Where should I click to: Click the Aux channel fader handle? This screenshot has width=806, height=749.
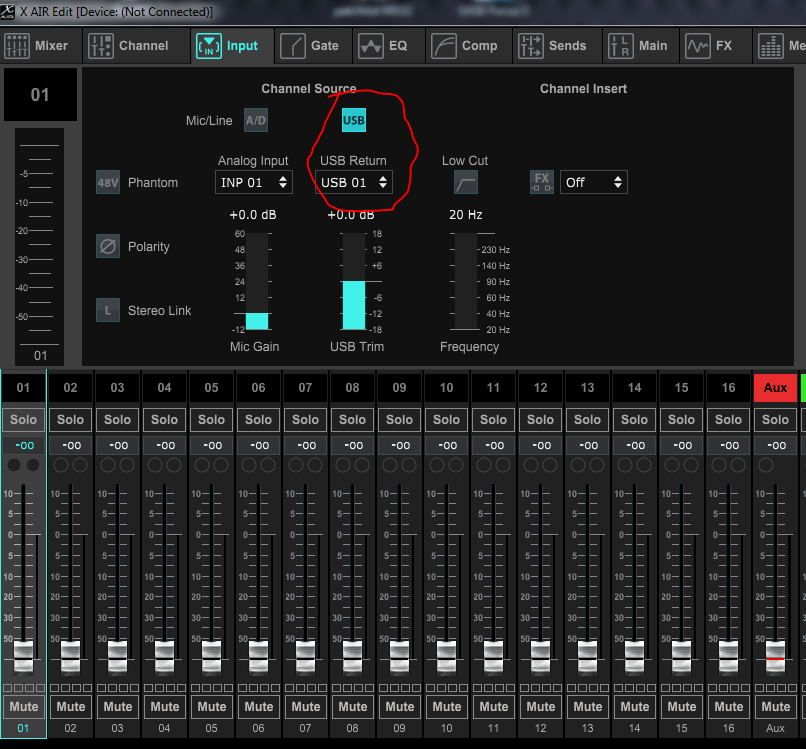click(775, 657)
